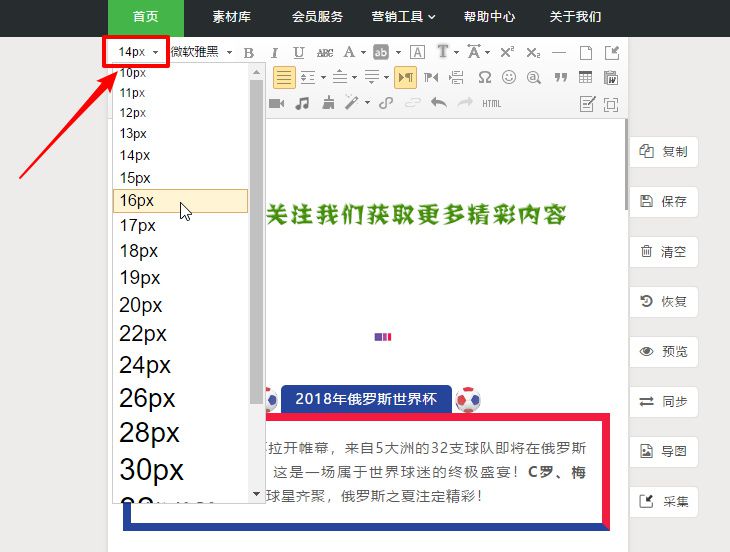Insert a horizontal rule line

[x=559, y=53]
